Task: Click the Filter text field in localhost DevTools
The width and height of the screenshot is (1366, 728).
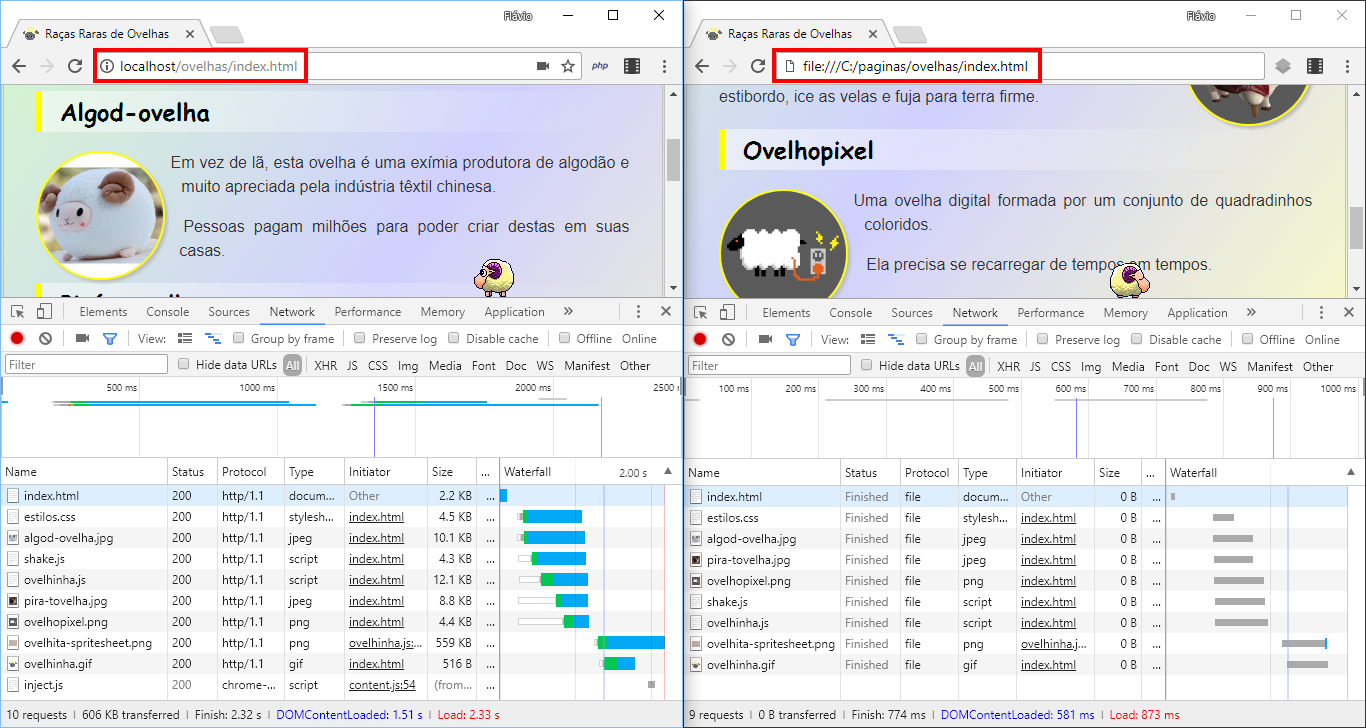Action: click(x=86, y=365)
